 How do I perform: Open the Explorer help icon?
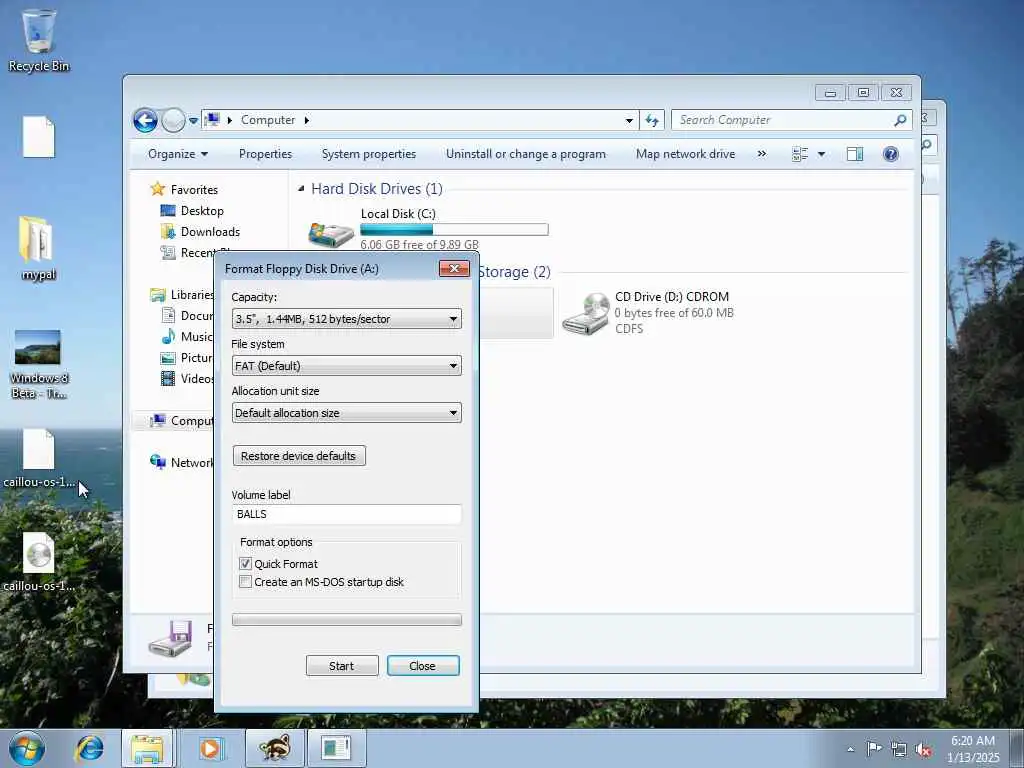tap(890, 154)
